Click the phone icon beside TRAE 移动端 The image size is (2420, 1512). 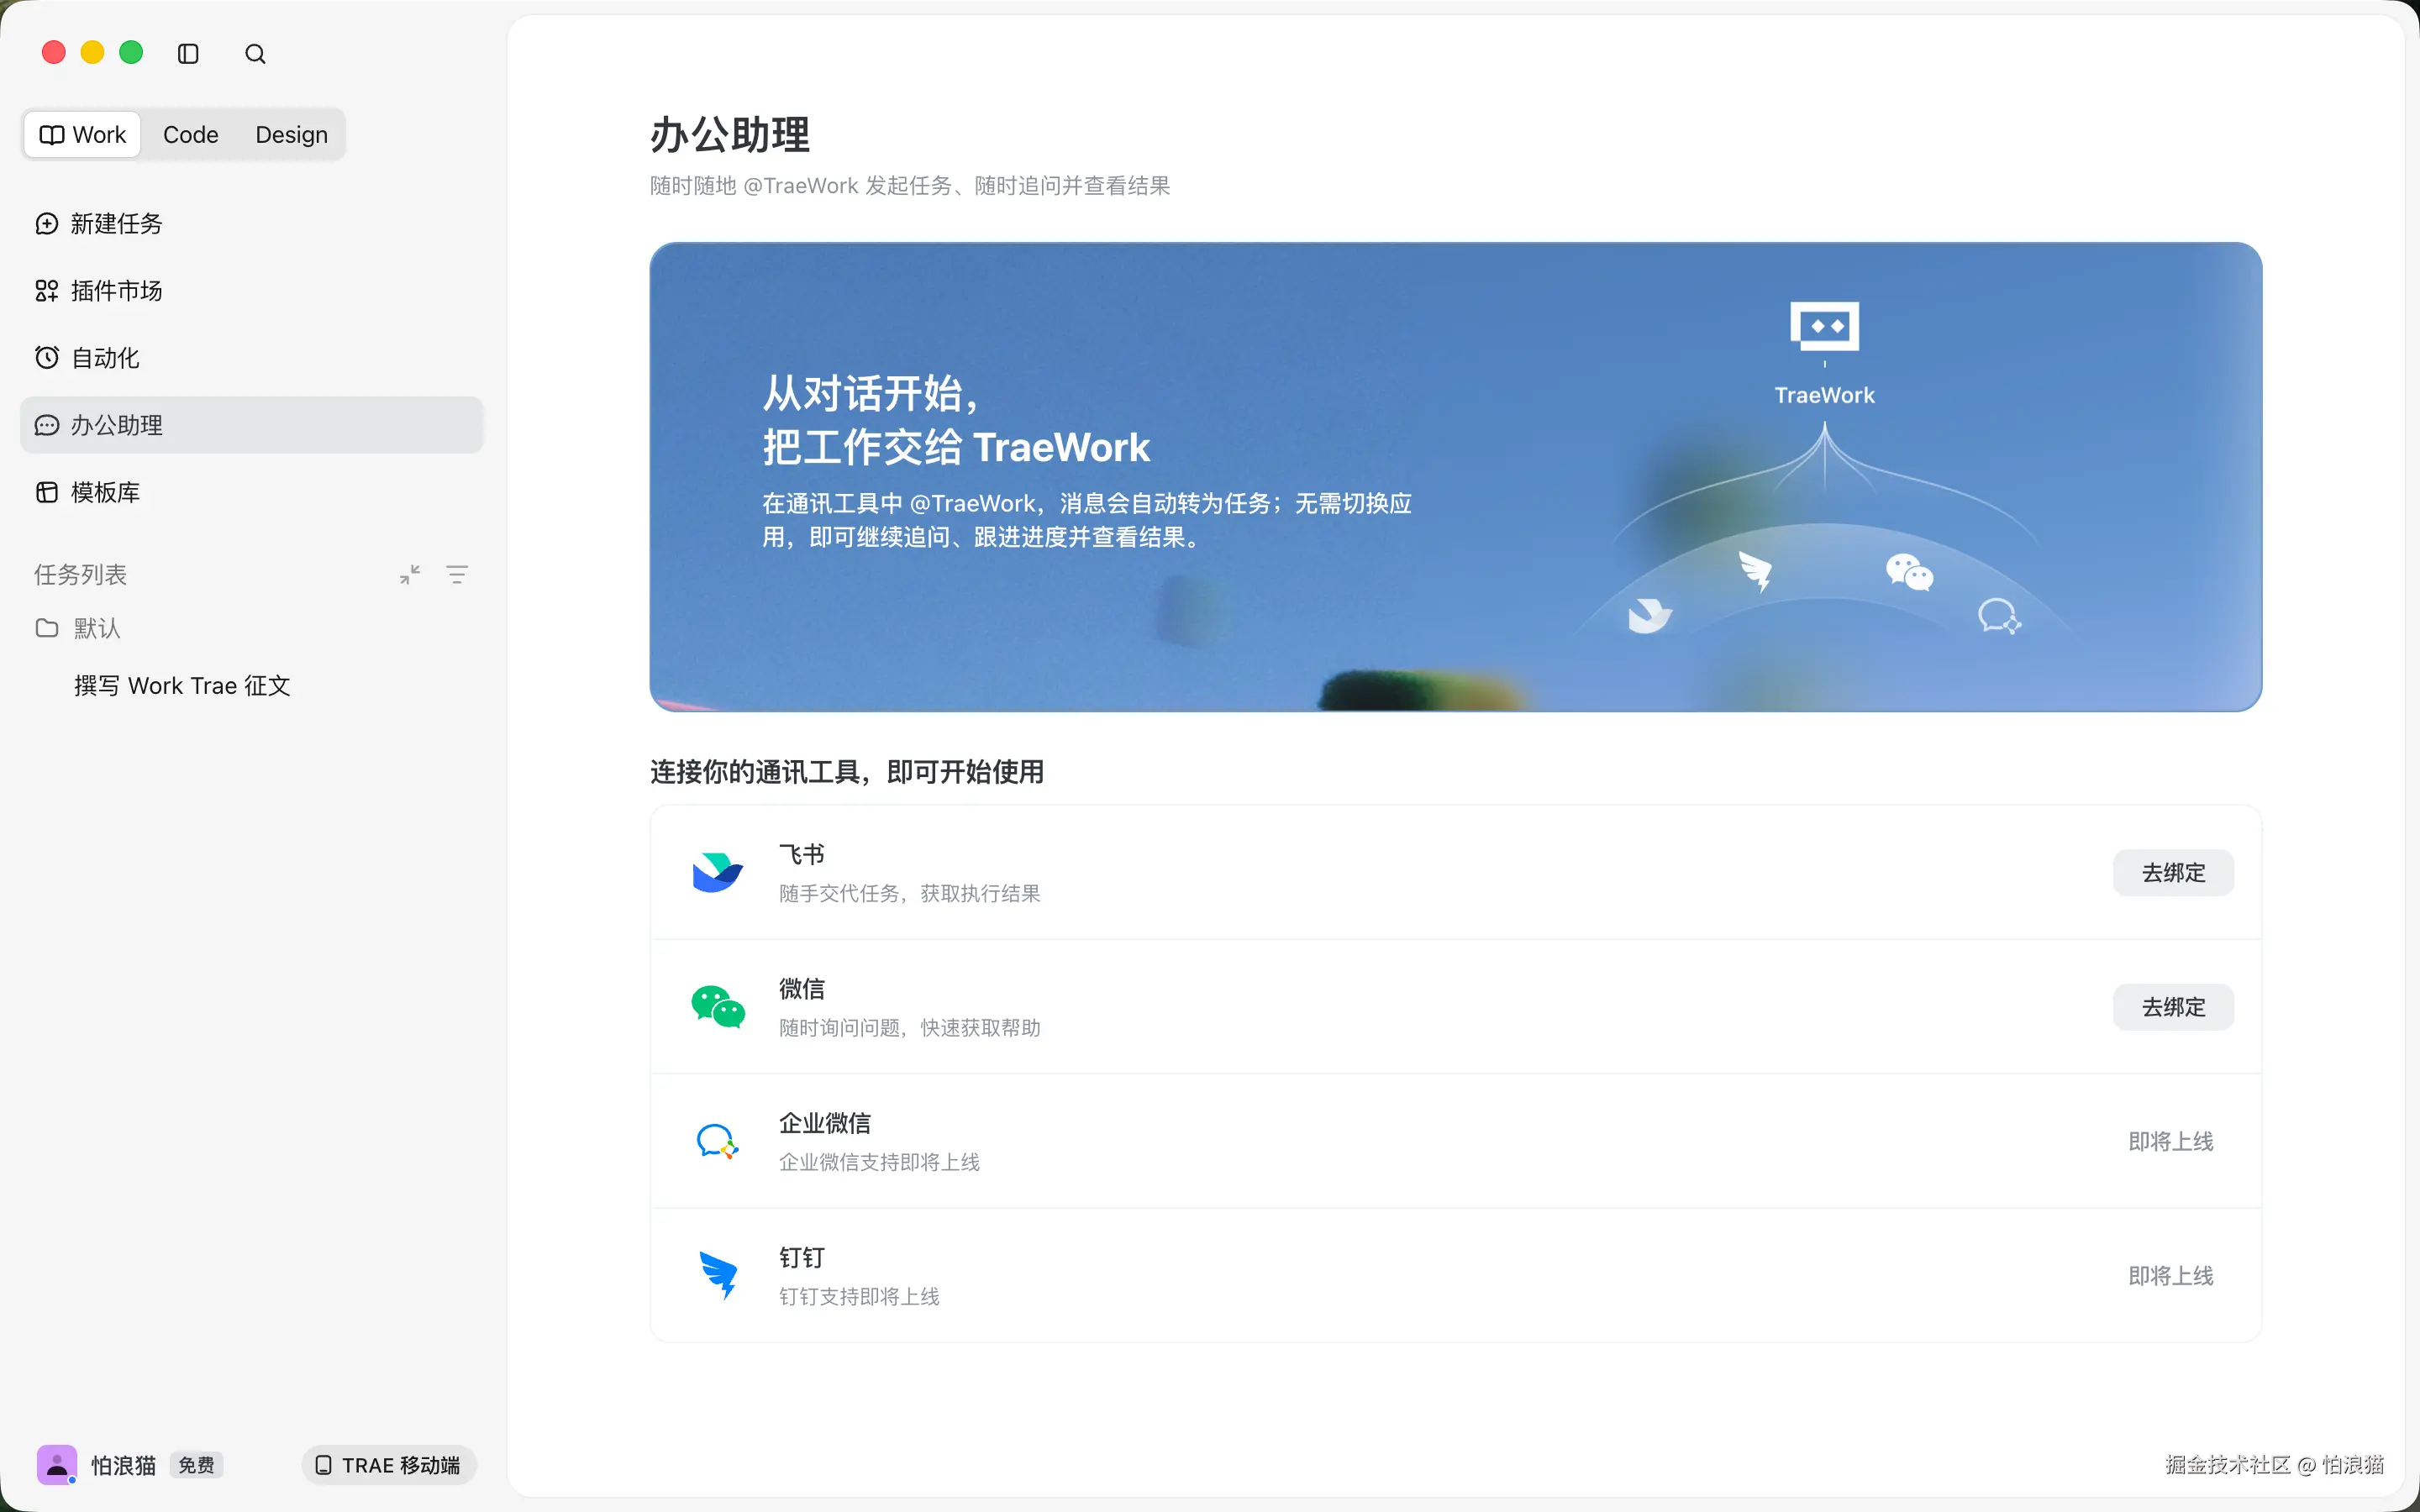(323, 1465)
